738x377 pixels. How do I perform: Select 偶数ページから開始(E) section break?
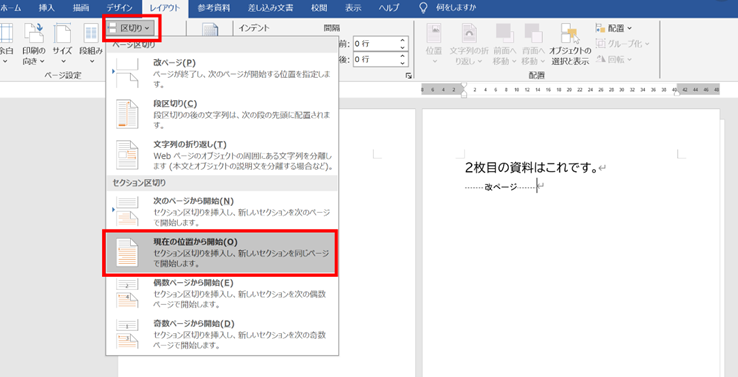pos(222,293)
